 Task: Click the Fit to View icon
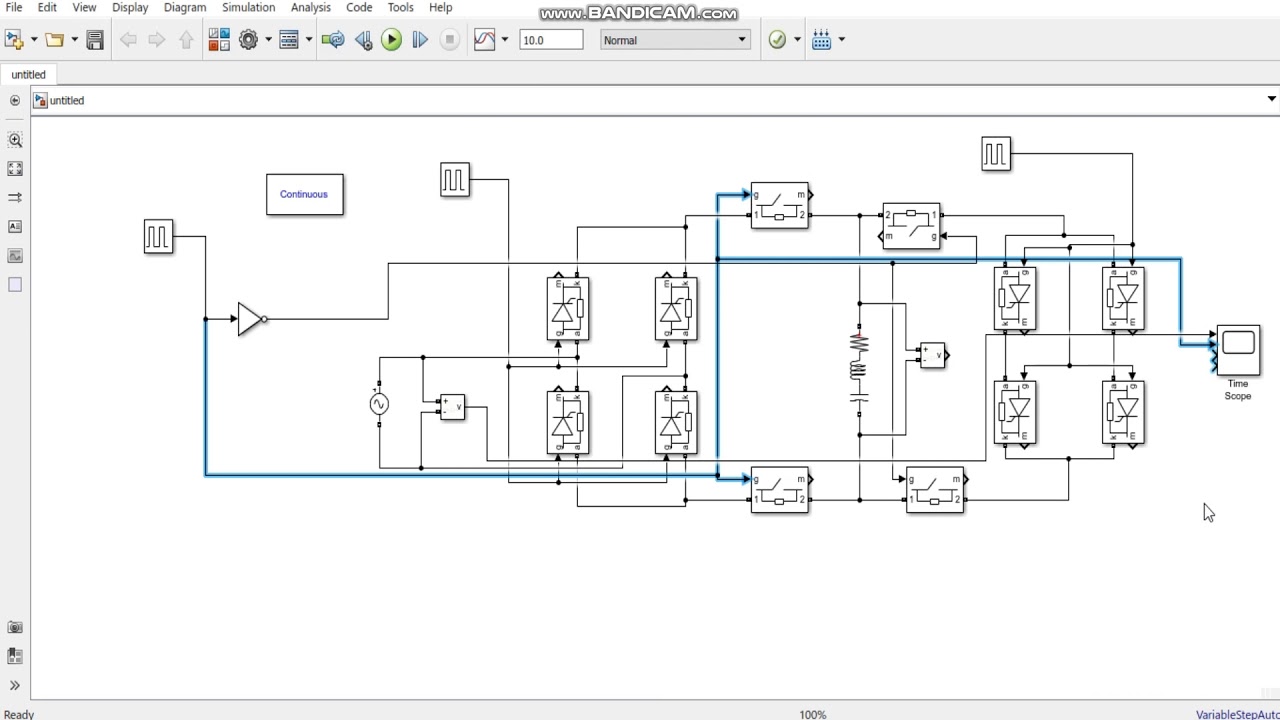point(15,169)
